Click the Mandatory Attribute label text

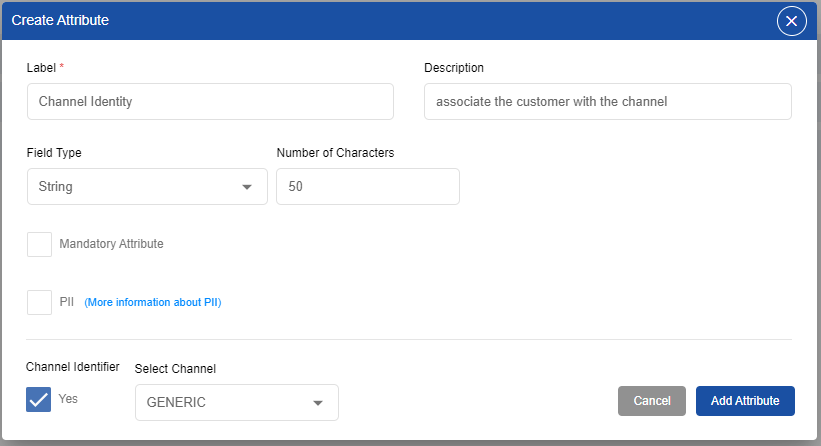click(111, 244)
